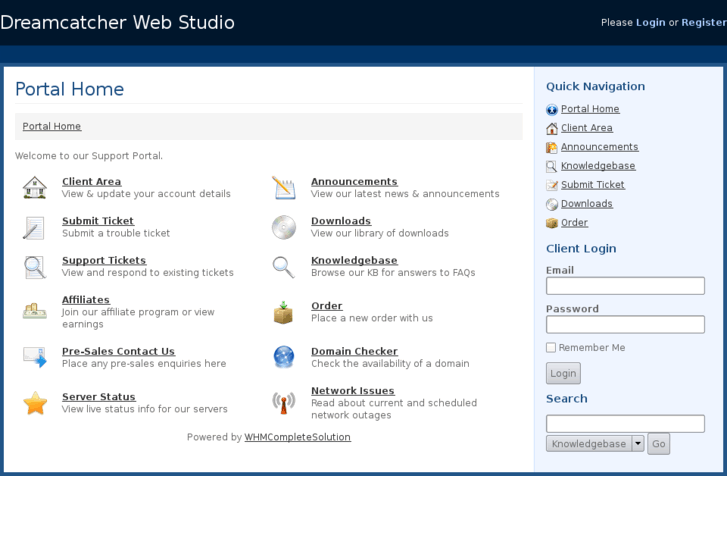
Task: Click the Server Status star icon
Action: 35,403
